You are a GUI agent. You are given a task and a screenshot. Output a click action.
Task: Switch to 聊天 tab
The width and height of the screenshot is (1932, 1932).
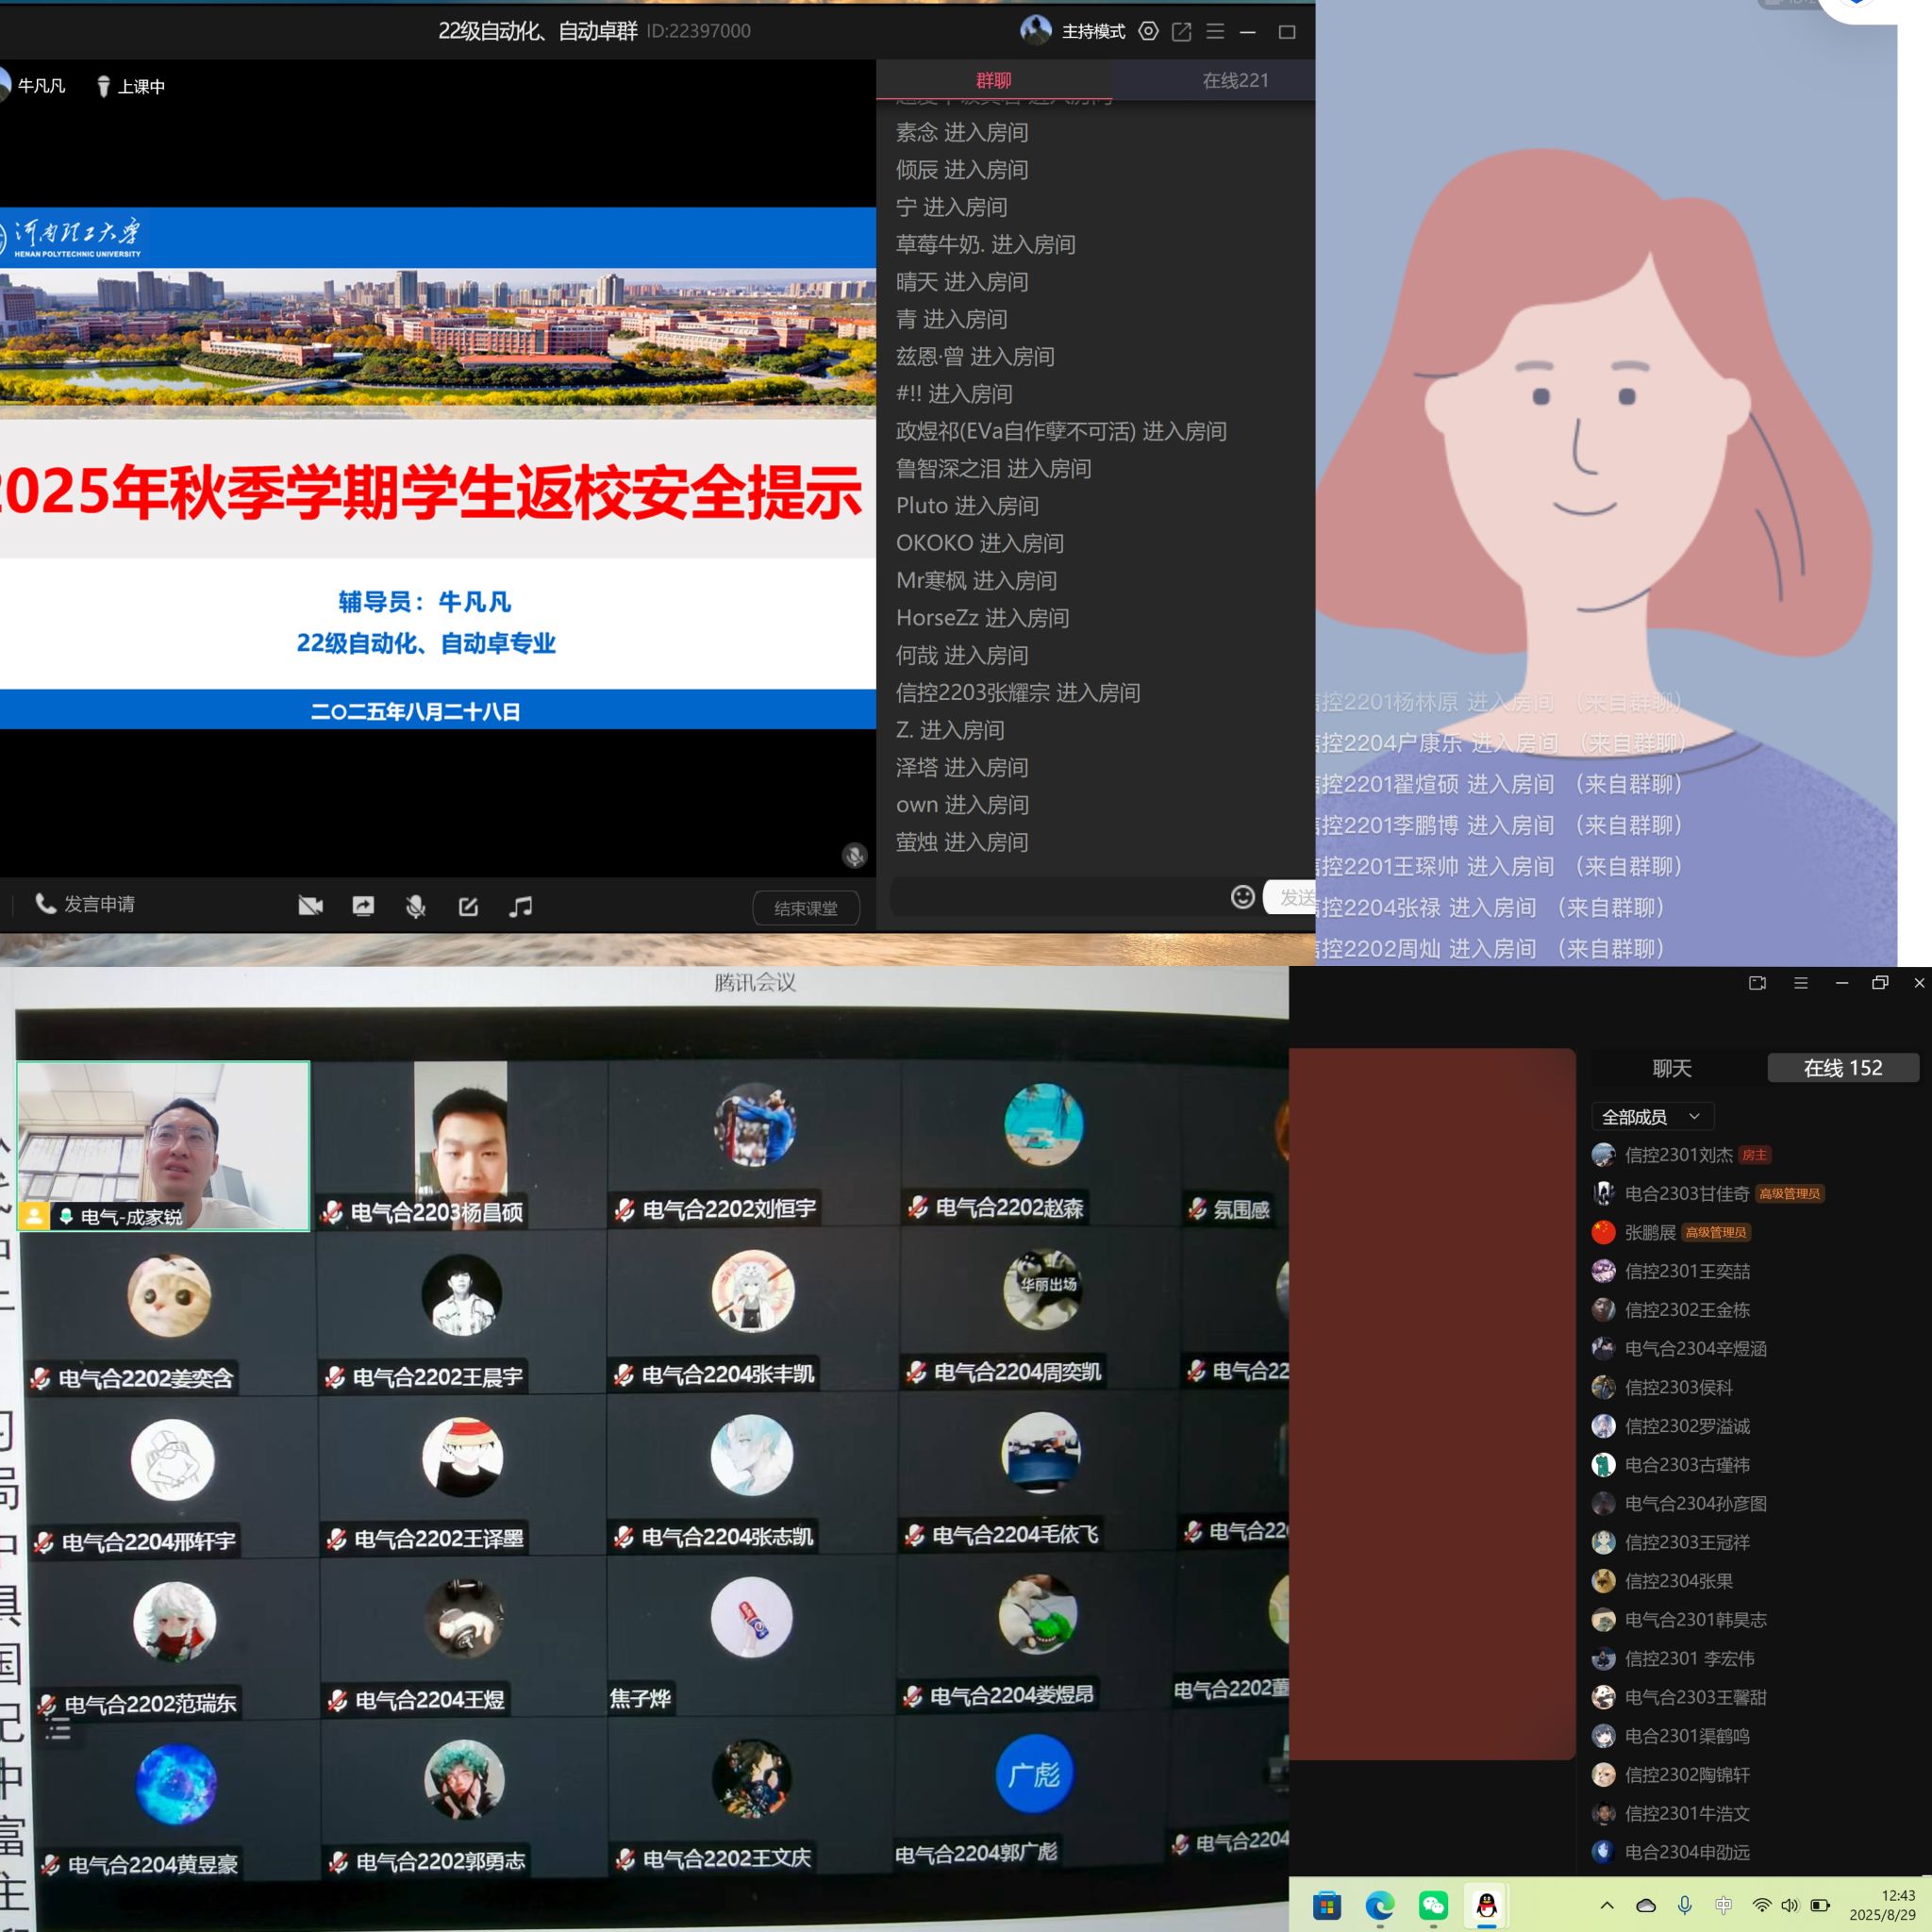tap(1672, 1068)
